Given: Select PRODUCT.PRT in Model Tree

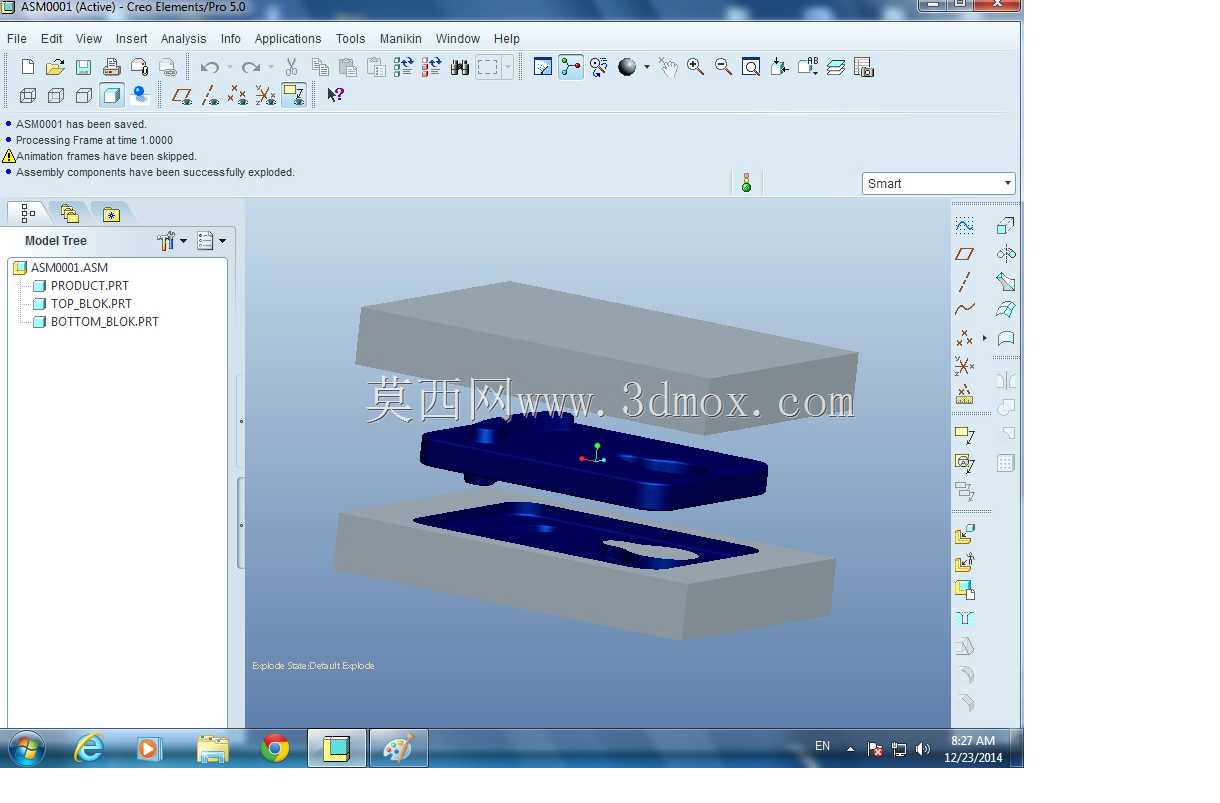Looking at the screenshot, I should (90, 286).
